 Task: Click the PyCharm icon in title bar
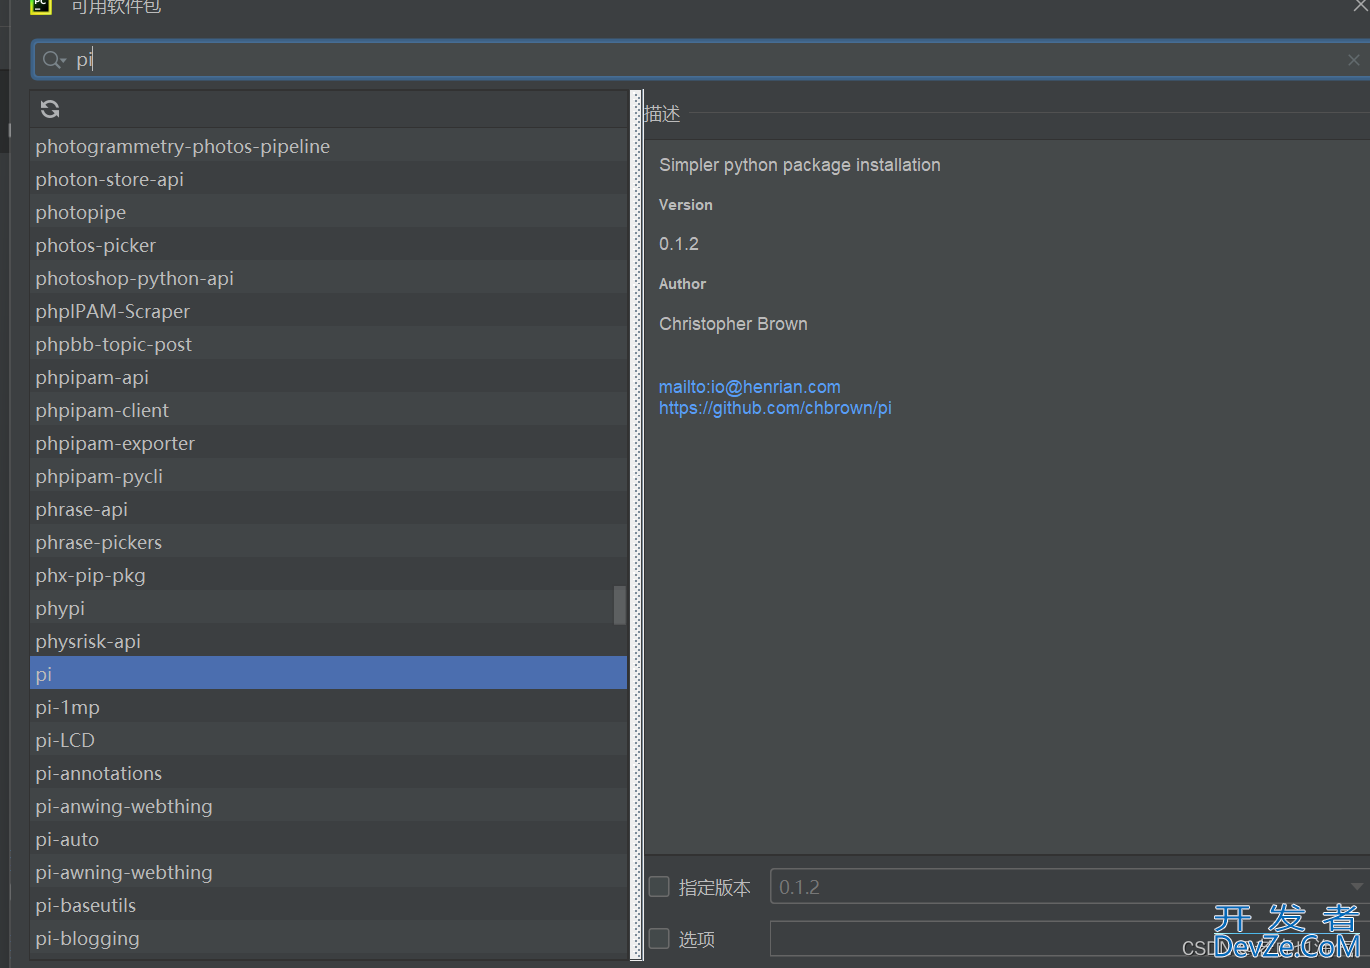coord(40,6)
